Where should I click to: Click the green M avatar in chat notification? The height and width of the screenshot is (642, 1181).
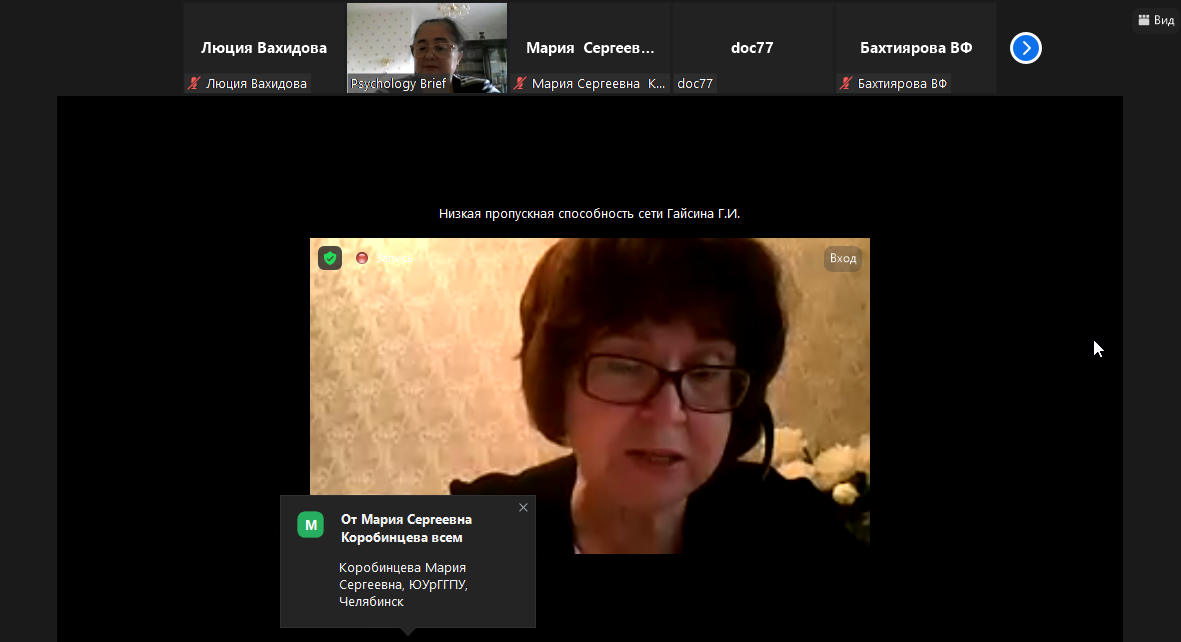pos(311,524)
